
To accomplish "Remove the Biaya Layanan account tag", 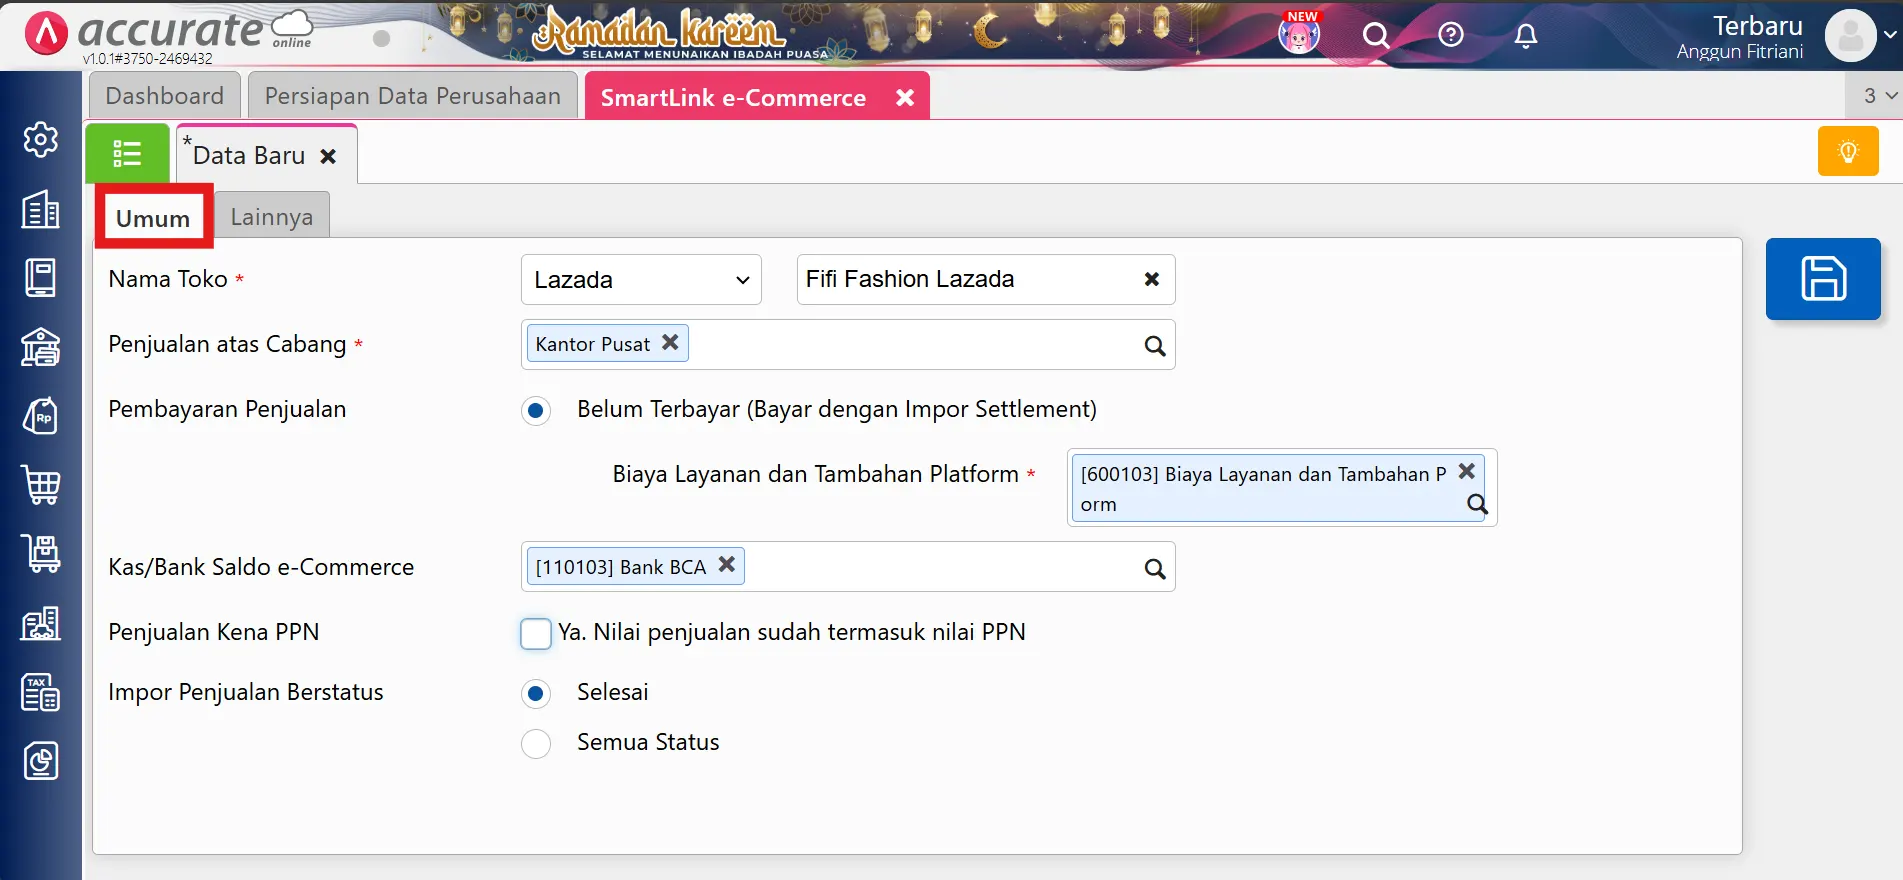I will (1467, 470).
